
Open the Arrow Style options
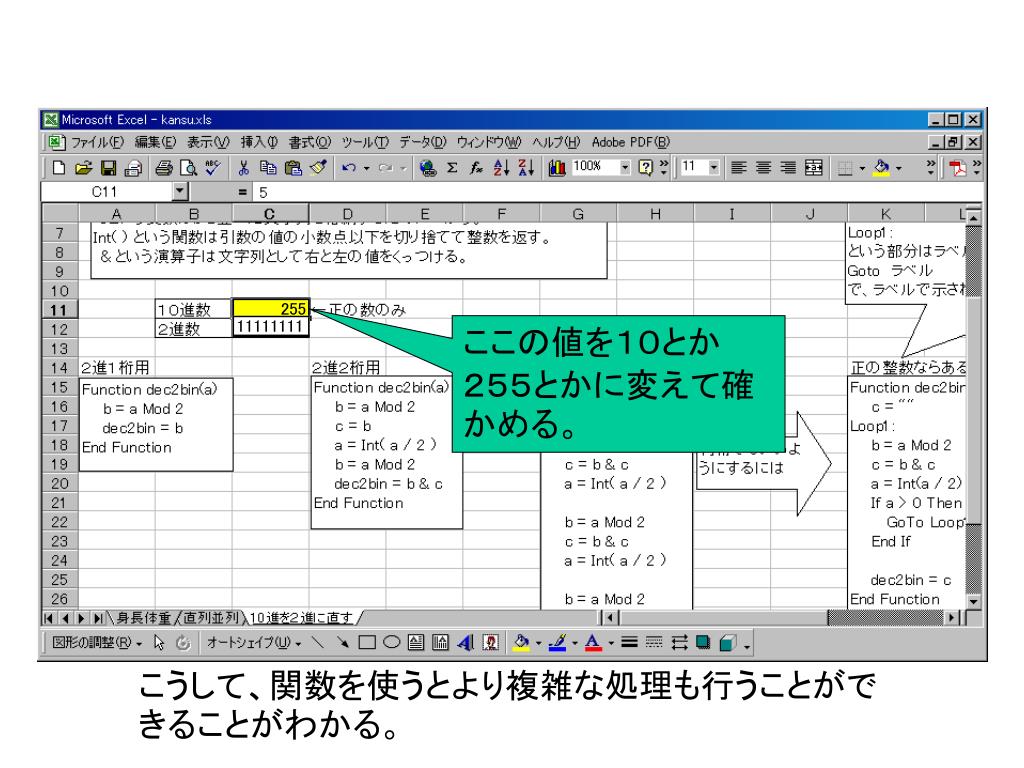pos(679,643)
